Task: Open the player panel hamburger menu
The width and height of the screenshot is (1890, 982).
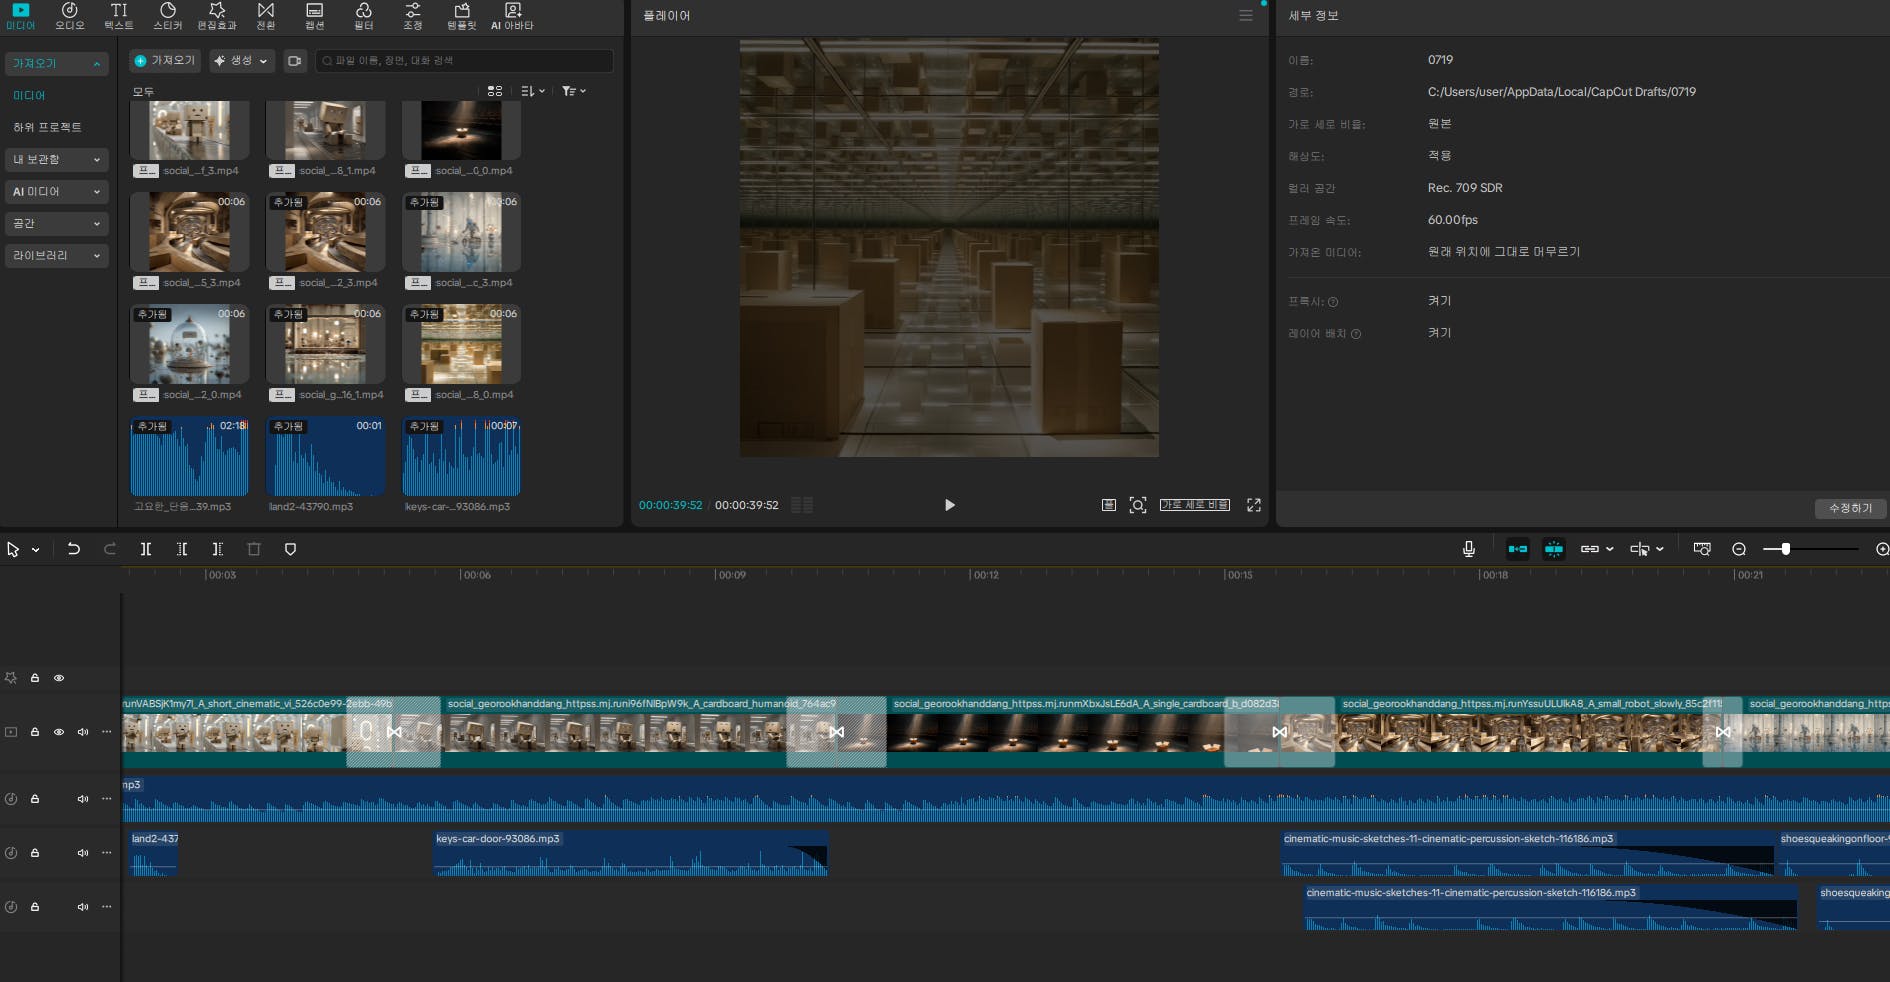Action: [1246, 15]
